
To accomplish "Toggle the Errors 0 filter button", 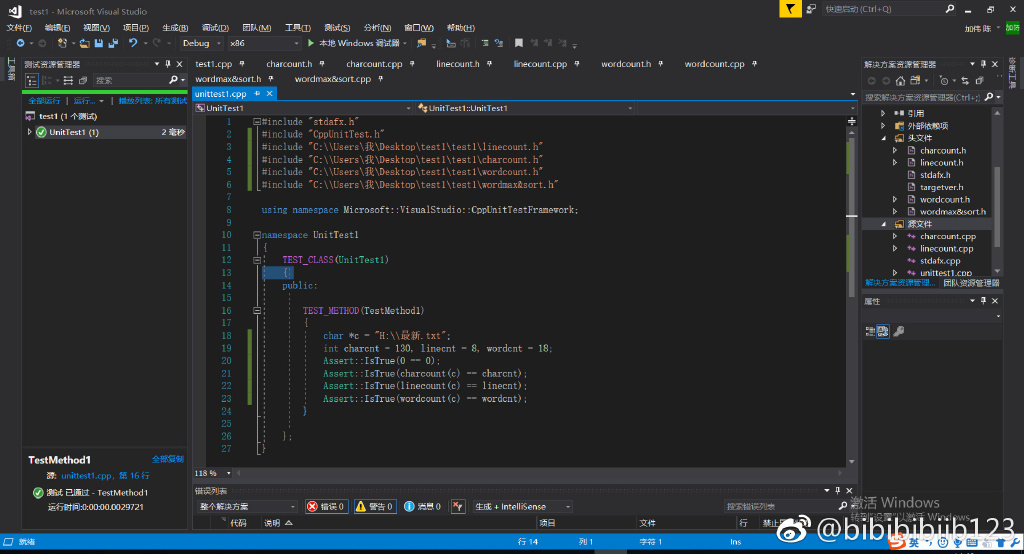I will coord(326,507).
